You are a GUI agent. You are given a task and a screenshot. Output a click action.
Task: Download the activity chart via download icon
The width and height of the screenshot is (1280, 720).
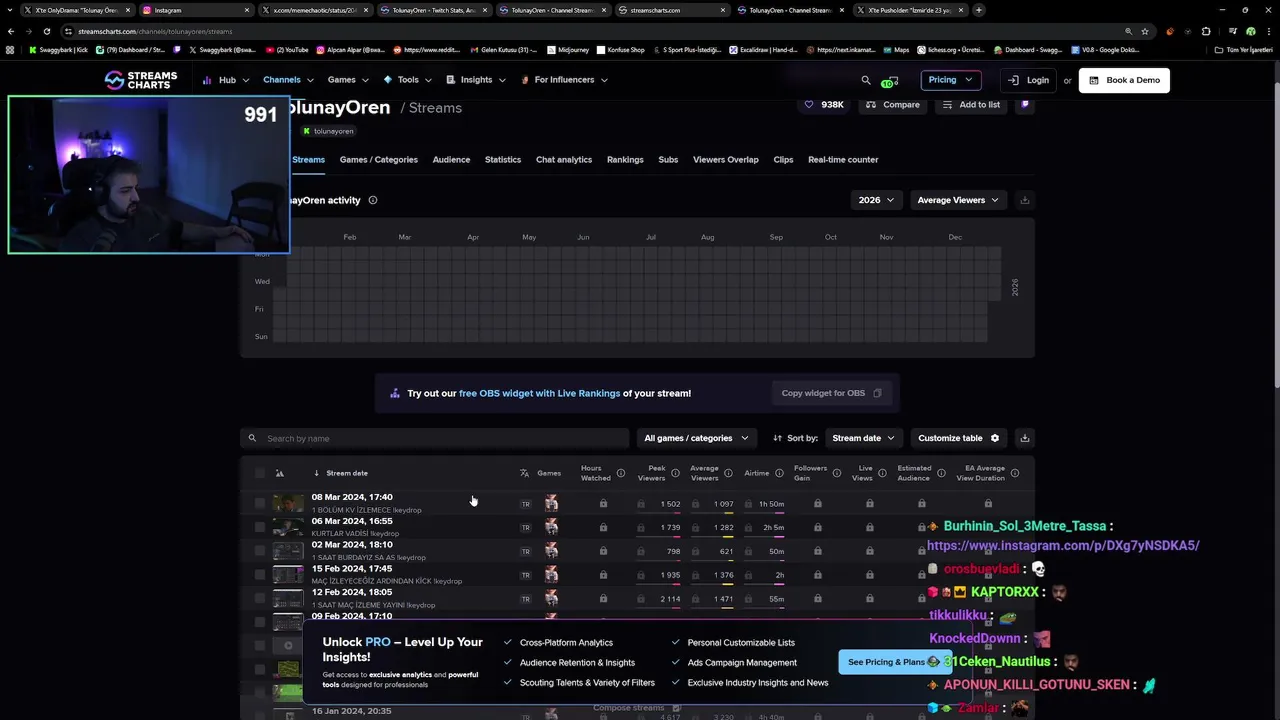pos(1024,200)
